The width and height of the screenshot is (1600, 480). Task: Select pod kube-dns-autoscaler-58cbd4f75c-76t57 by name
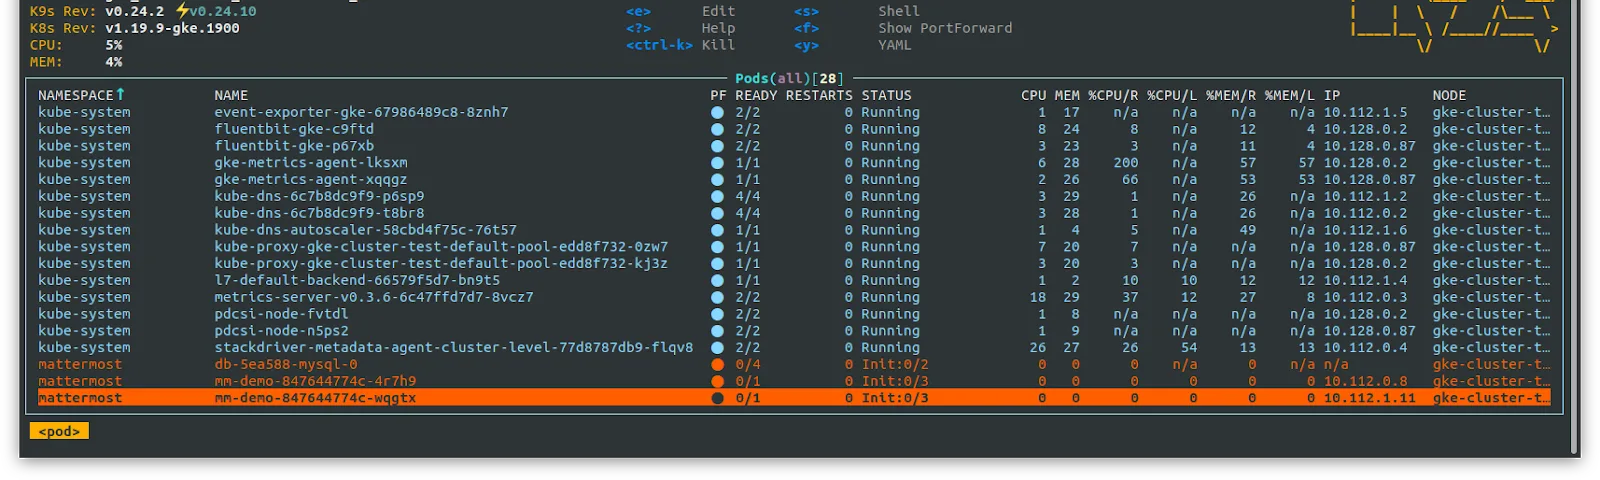[x=365, y=231]
